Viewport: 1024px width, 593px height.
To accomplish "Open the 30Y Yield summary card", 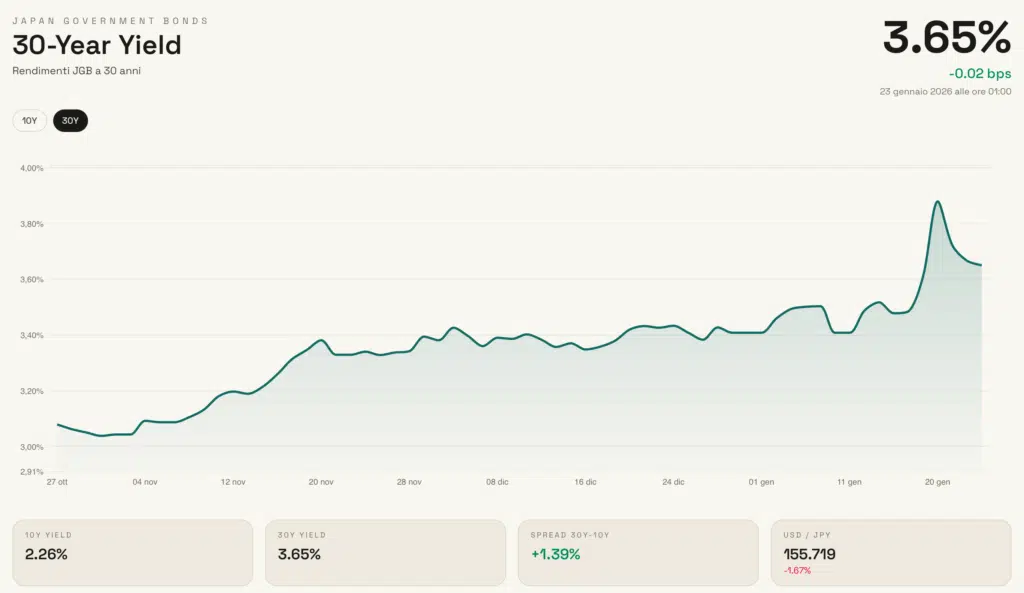I will click(x=385, y=552).
